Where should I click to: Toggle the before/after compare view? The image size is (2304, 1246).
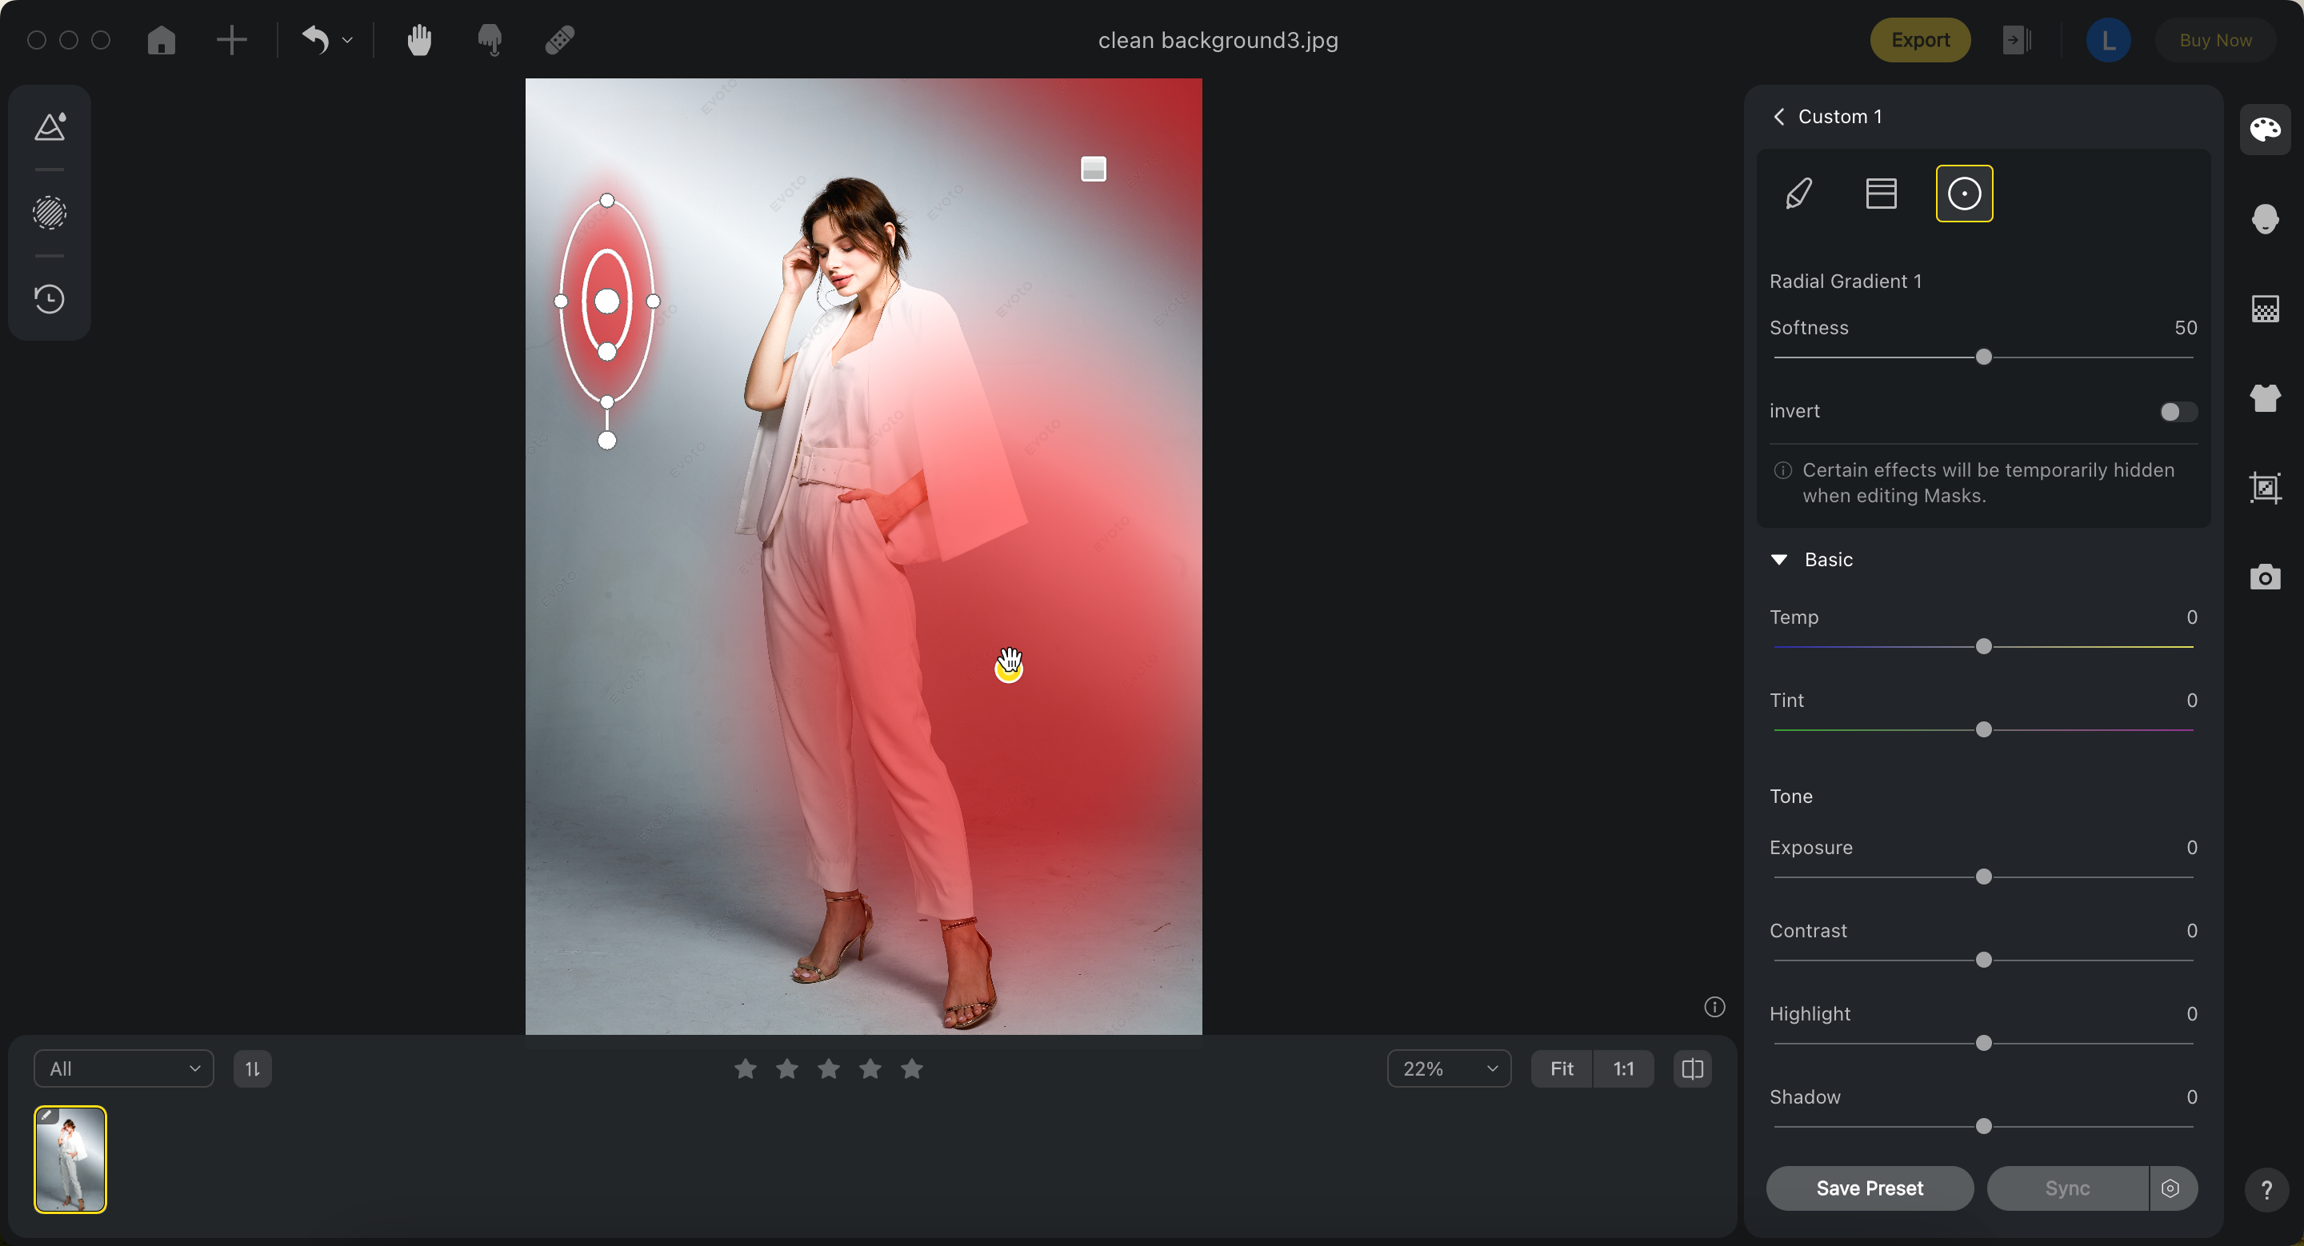click(x=1692, y=1069)
